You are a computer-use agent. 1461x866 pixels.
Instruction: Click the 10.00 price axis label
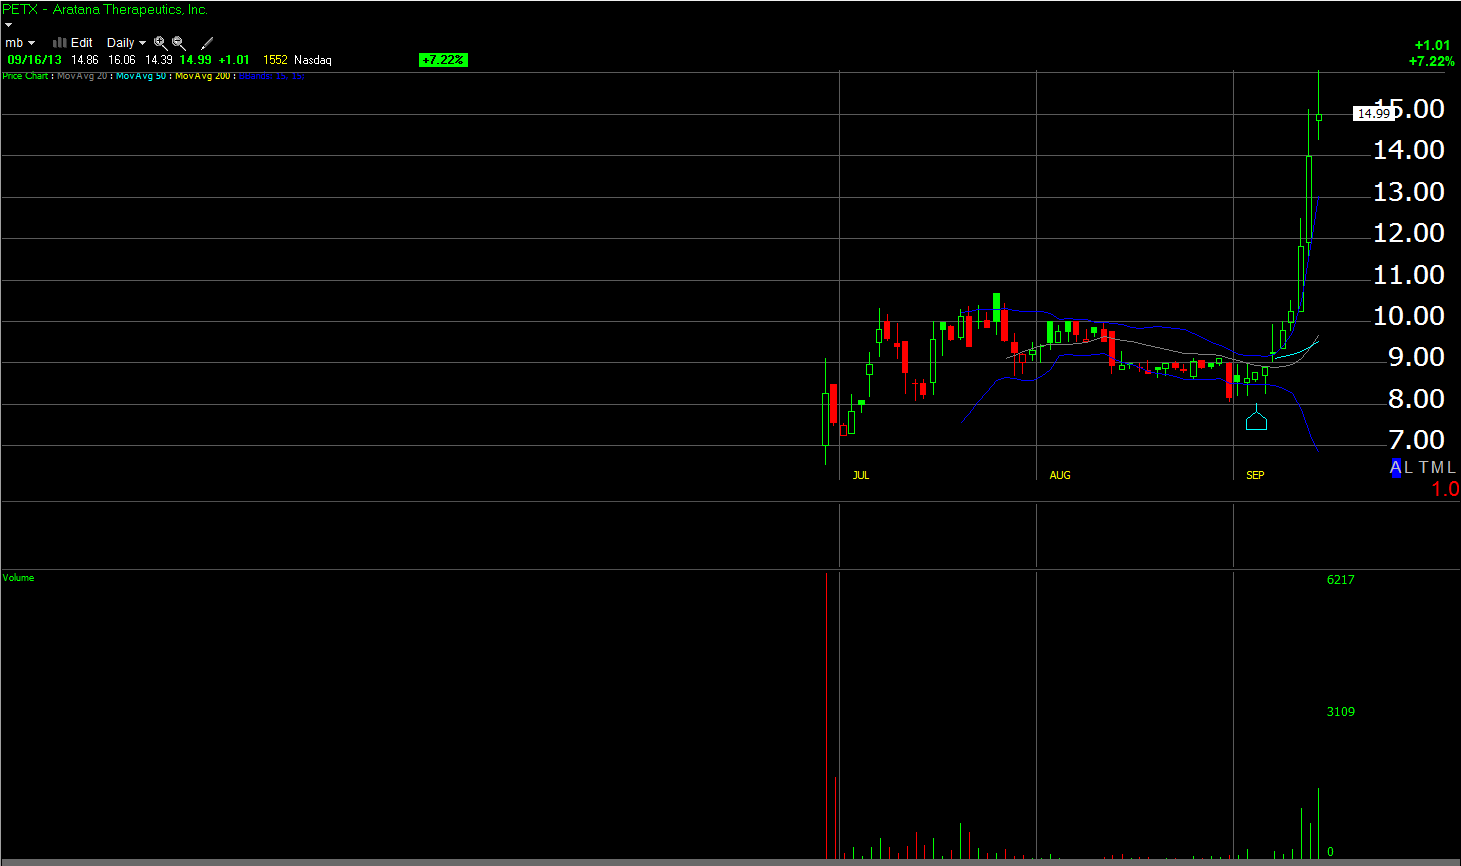point(1409,316)
